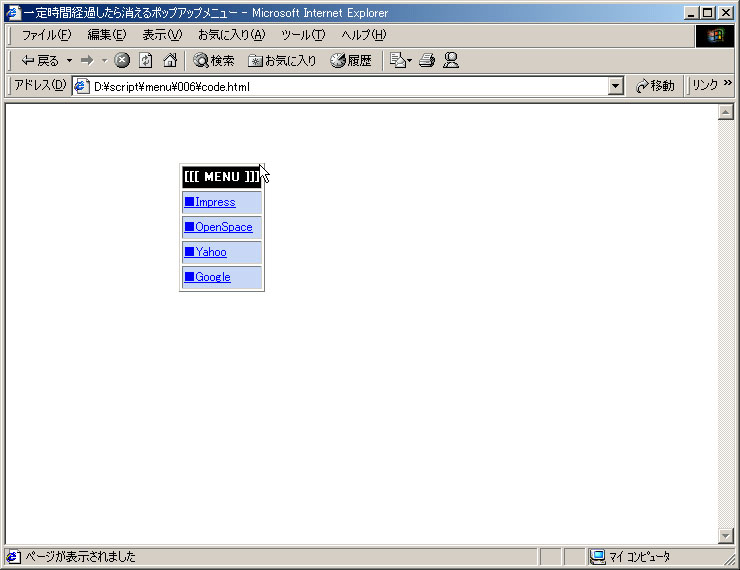Expand the address bar dropdown list
The height and width of the screenshot is (570, 740).
pos(616,87)
